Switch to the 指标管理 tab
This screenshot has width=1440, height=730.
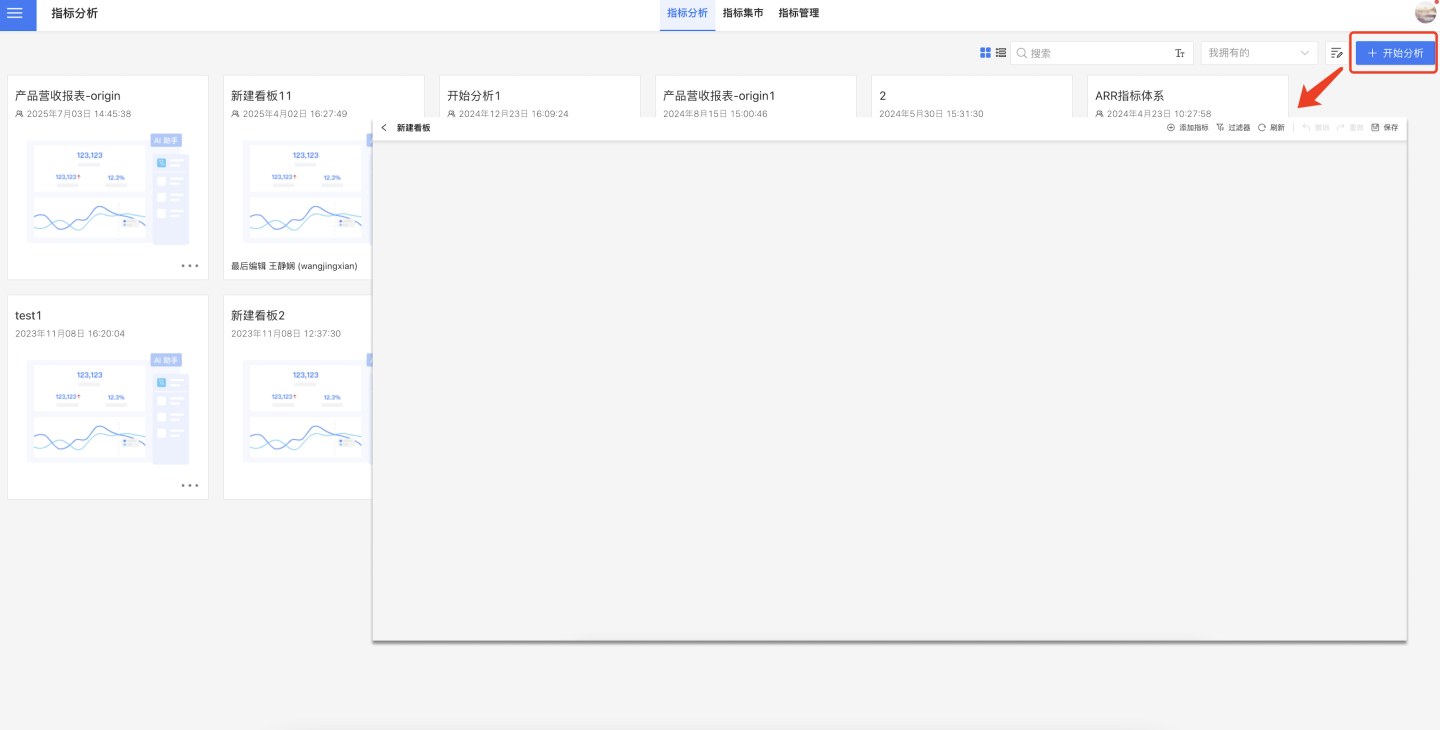pyautogui.click(x=799, y=13)
